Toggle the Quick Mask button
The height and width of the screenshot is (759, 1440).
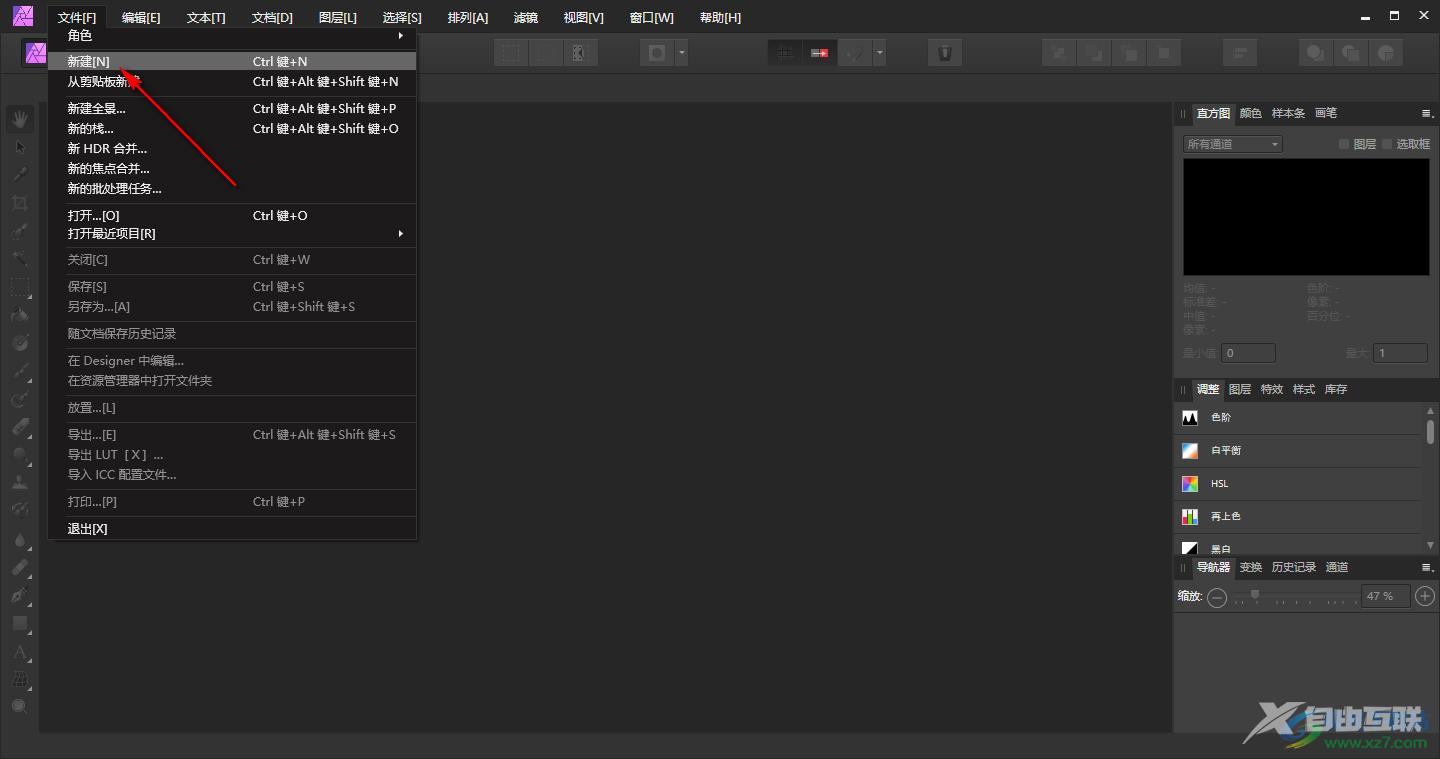click(657, 53)
